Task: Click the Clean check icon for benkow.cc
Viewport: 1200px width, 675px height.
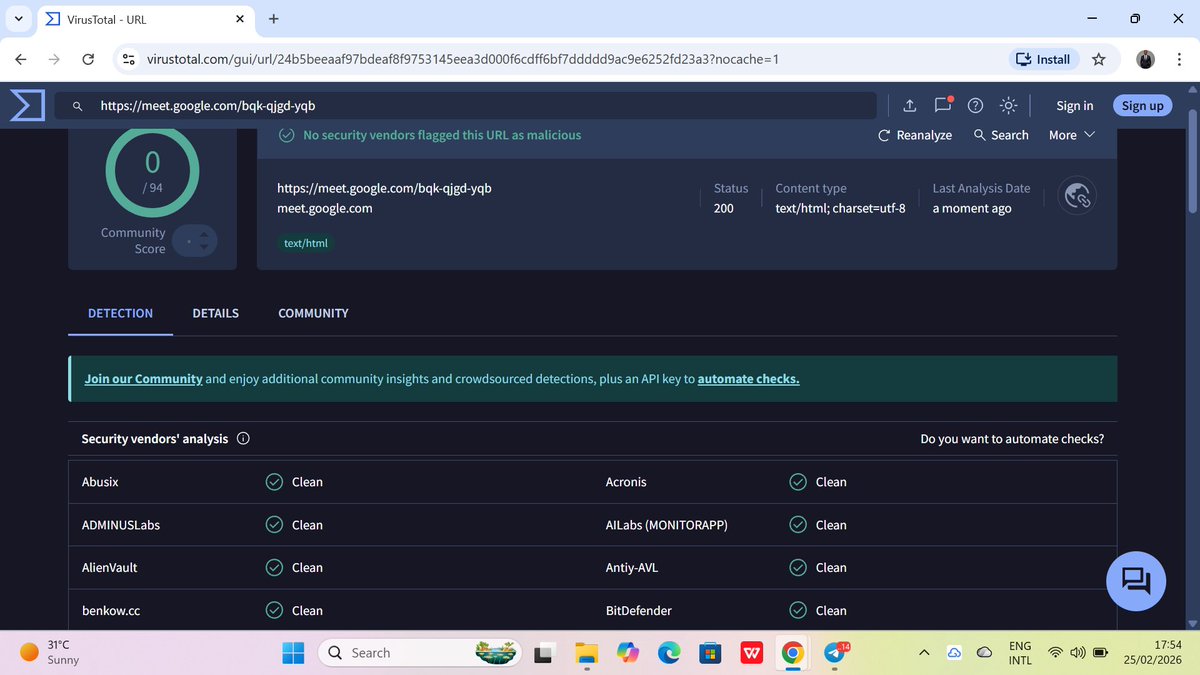Action: point(274,610)
